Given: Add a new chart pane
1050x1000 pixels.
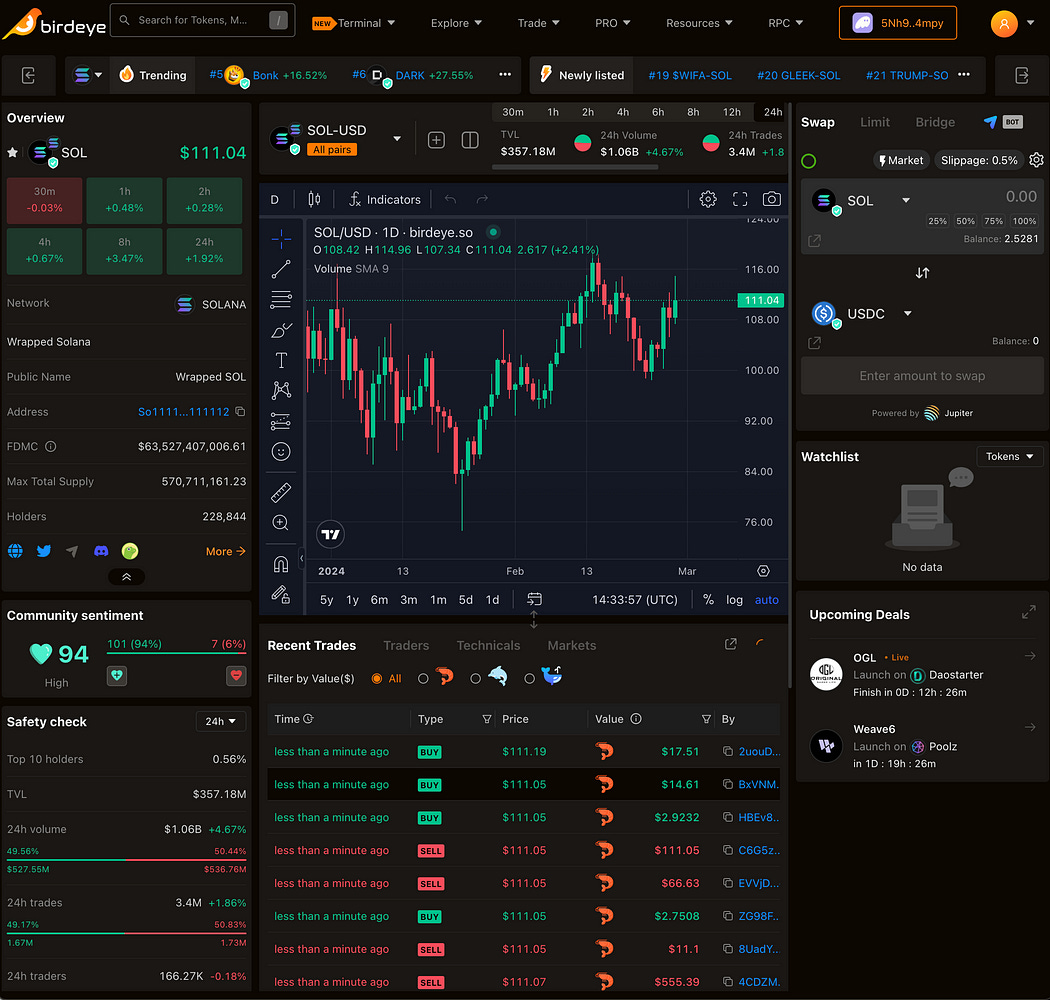Looking at the screenshot, I should [x=437, y=140].
